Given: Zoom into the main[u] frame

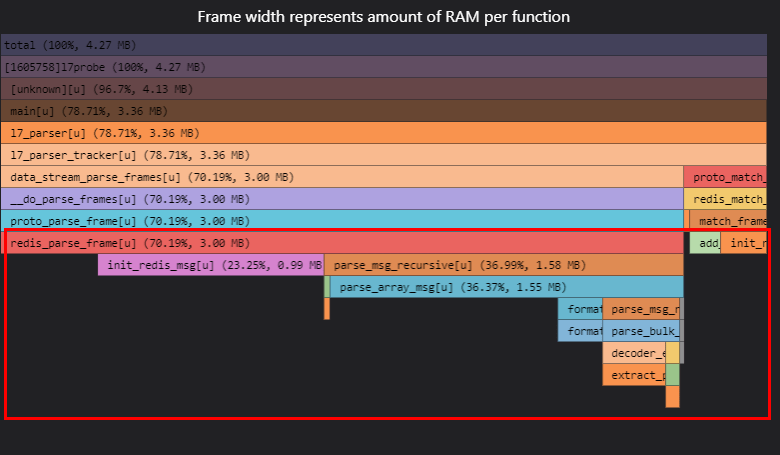Looking at the screenshot, I should coord(386,111).
